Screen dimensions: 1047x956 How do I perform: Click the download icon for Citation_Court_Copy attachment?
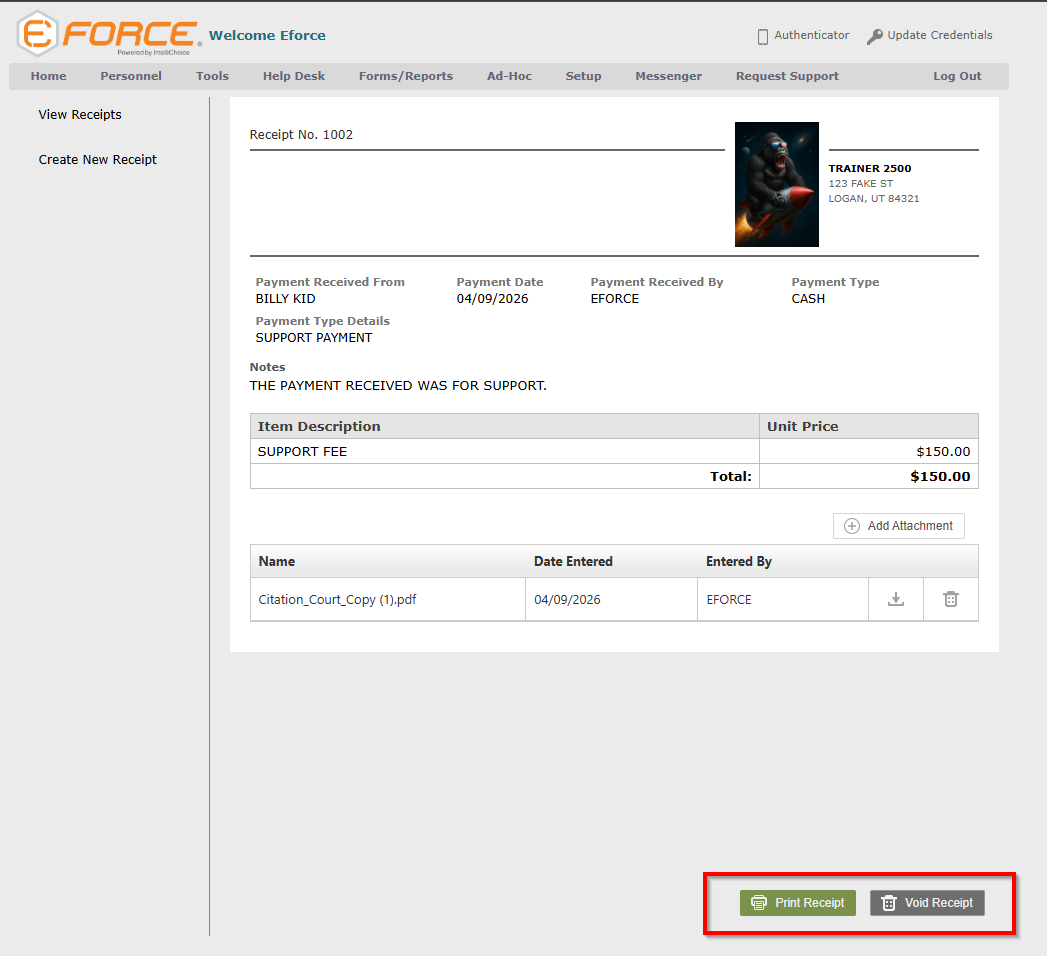pyautogui.click(x=896, y=599)
